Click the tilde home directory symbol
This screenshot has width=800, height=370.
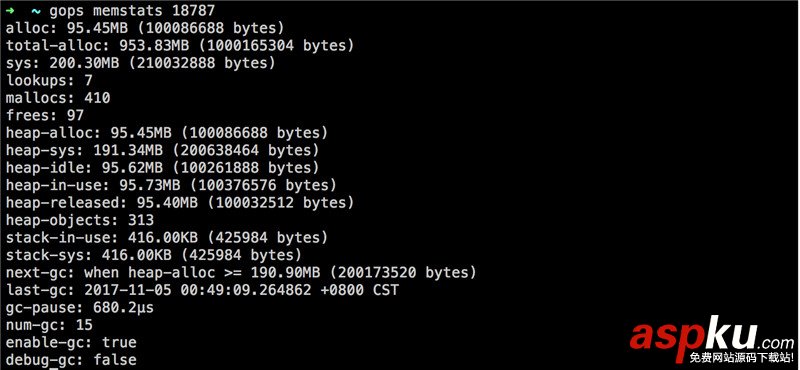(x=36, y=11)
